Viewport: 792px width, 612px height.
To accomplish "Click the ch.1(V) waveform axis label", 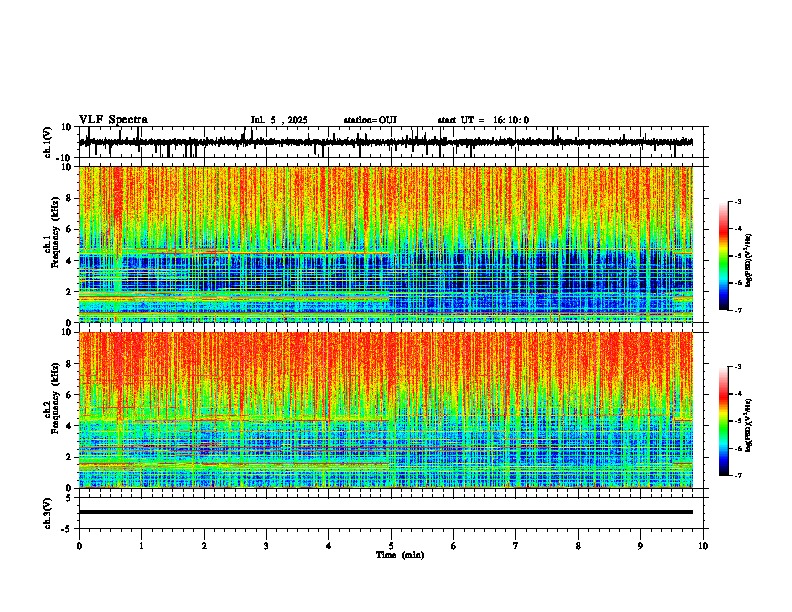I will [x=48, y=142].
